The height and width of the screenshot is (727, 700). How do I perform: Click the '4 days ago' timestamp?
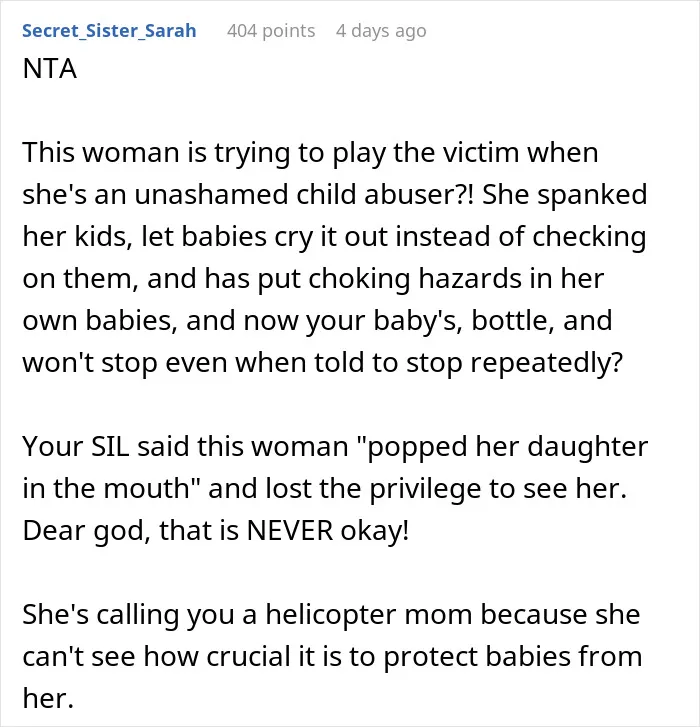tap(381, 31)
